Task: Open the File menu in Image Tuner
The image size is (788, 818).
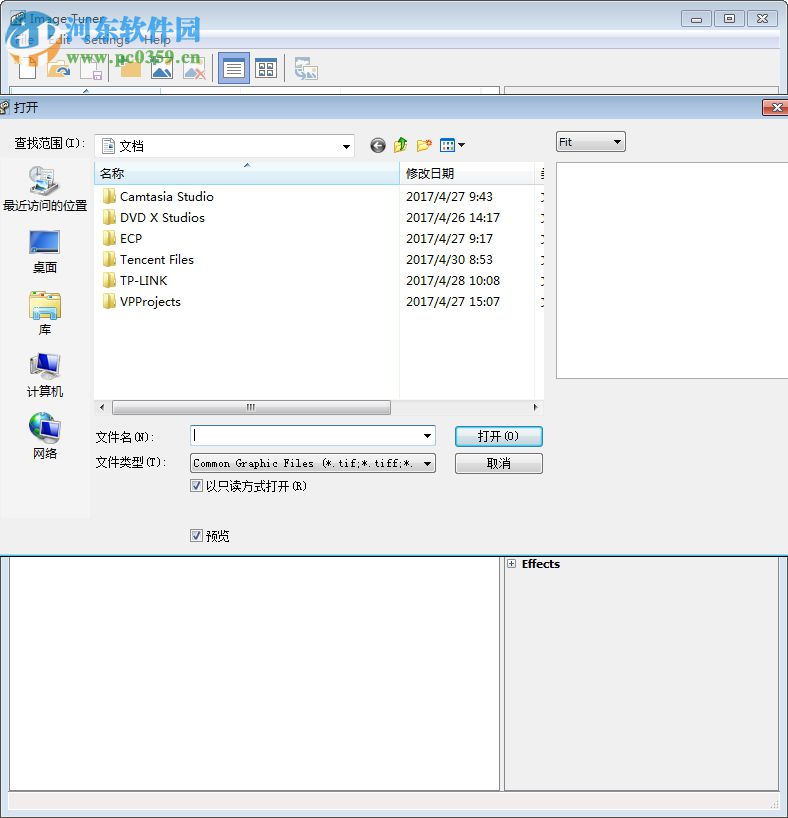Action: click(x=25, y=40)
